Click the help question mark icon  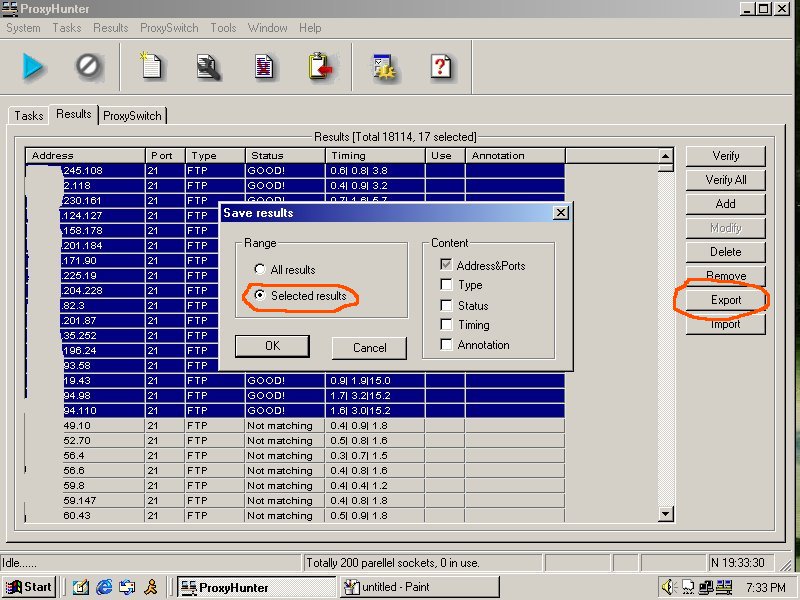coord(441,67)
